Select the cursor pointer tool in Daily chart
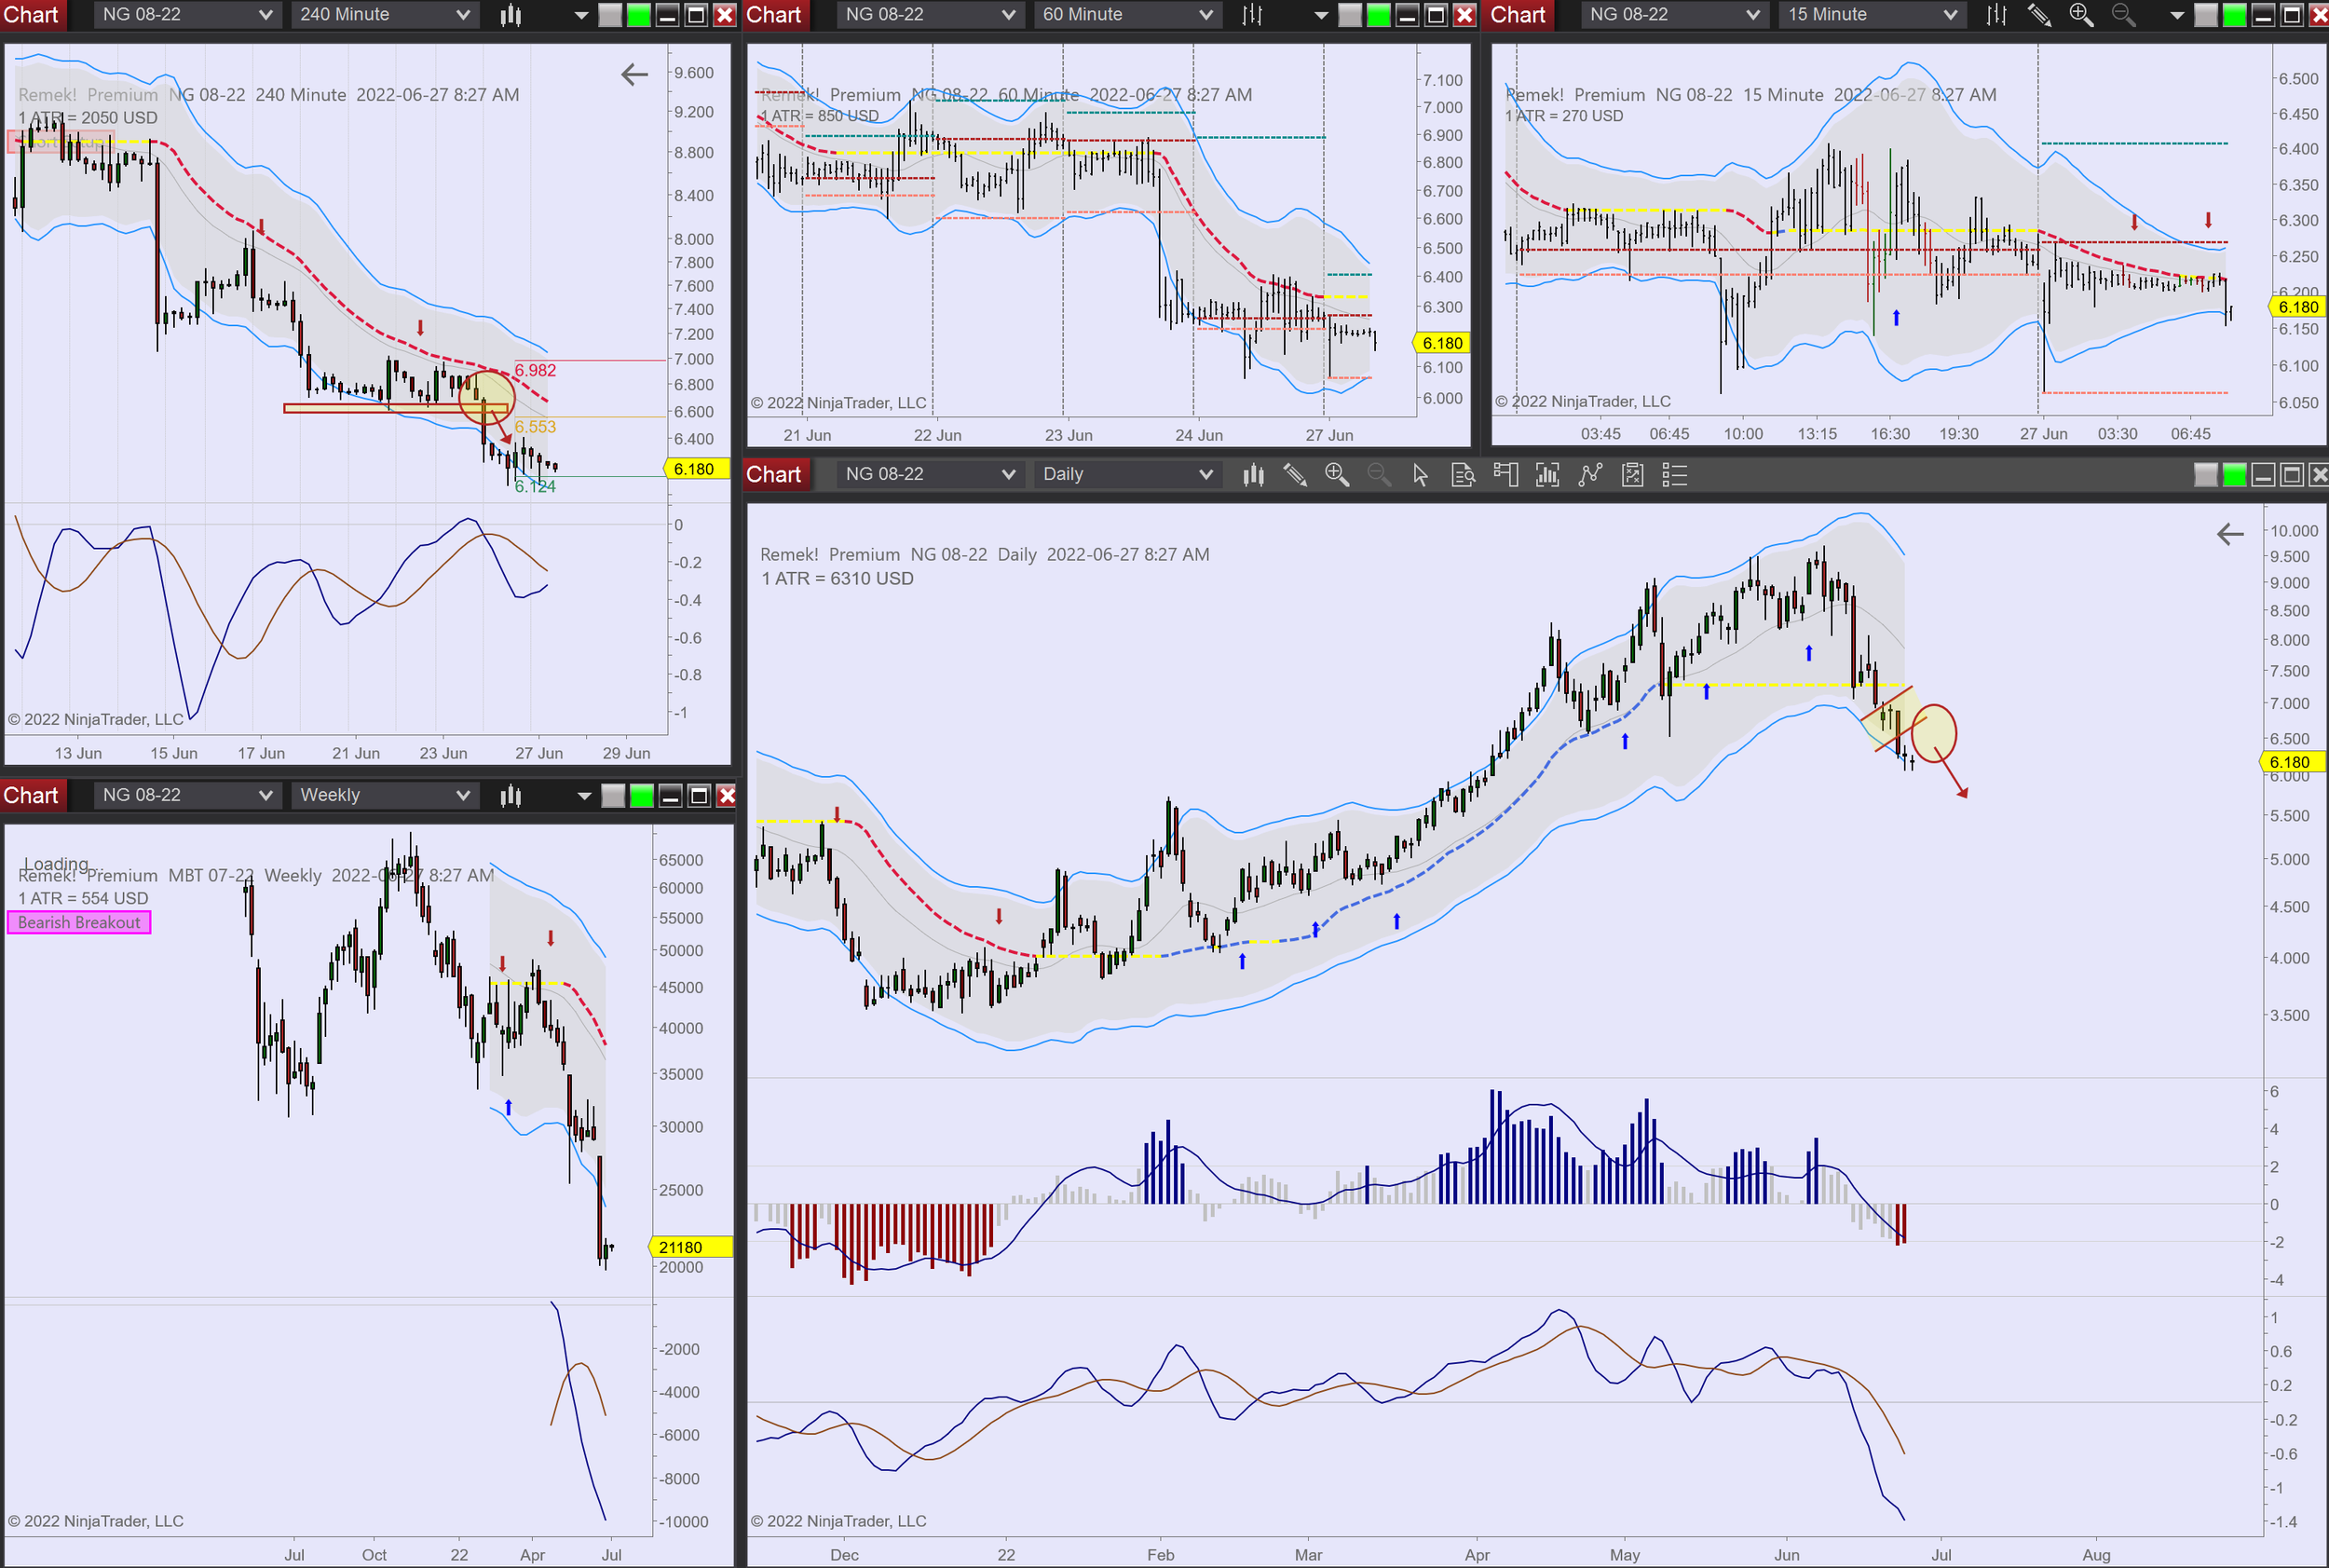The width and height of the screenshot is (2329, 1568). pos(1420,475)
